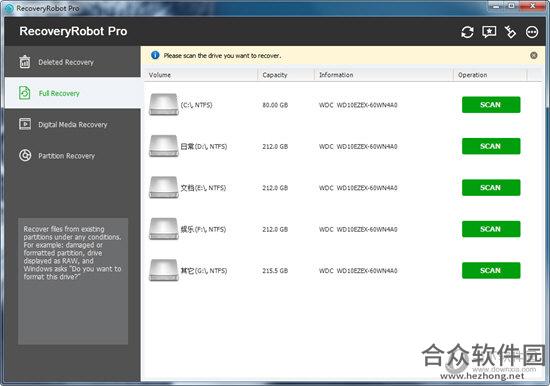
Task: Click the 215.5 GB capacity value
Action: [275, 271]
